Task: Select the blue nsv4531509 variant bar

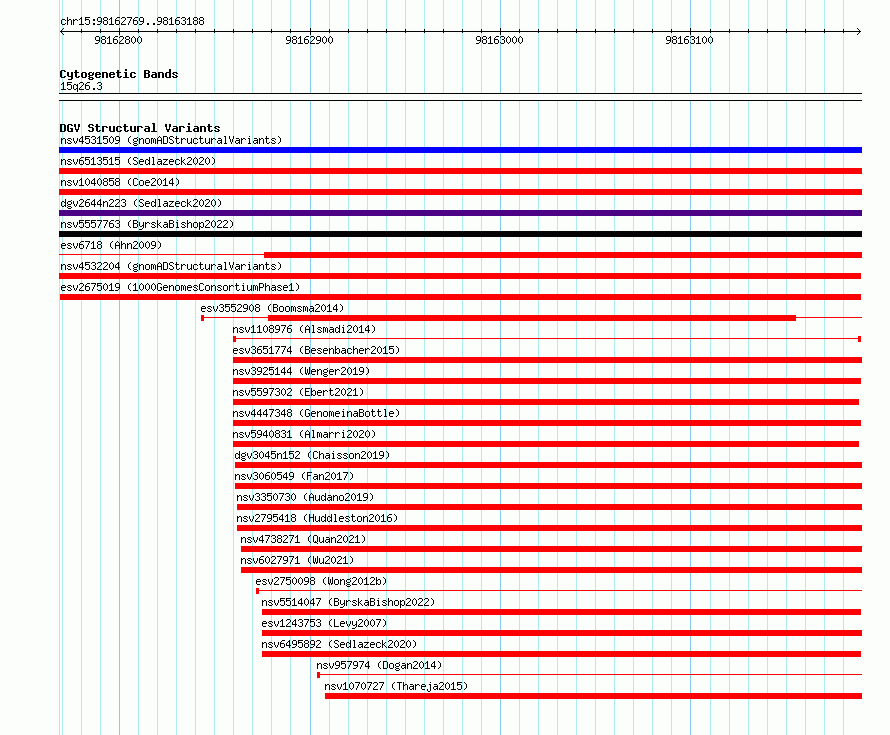Action: (460, 150)
